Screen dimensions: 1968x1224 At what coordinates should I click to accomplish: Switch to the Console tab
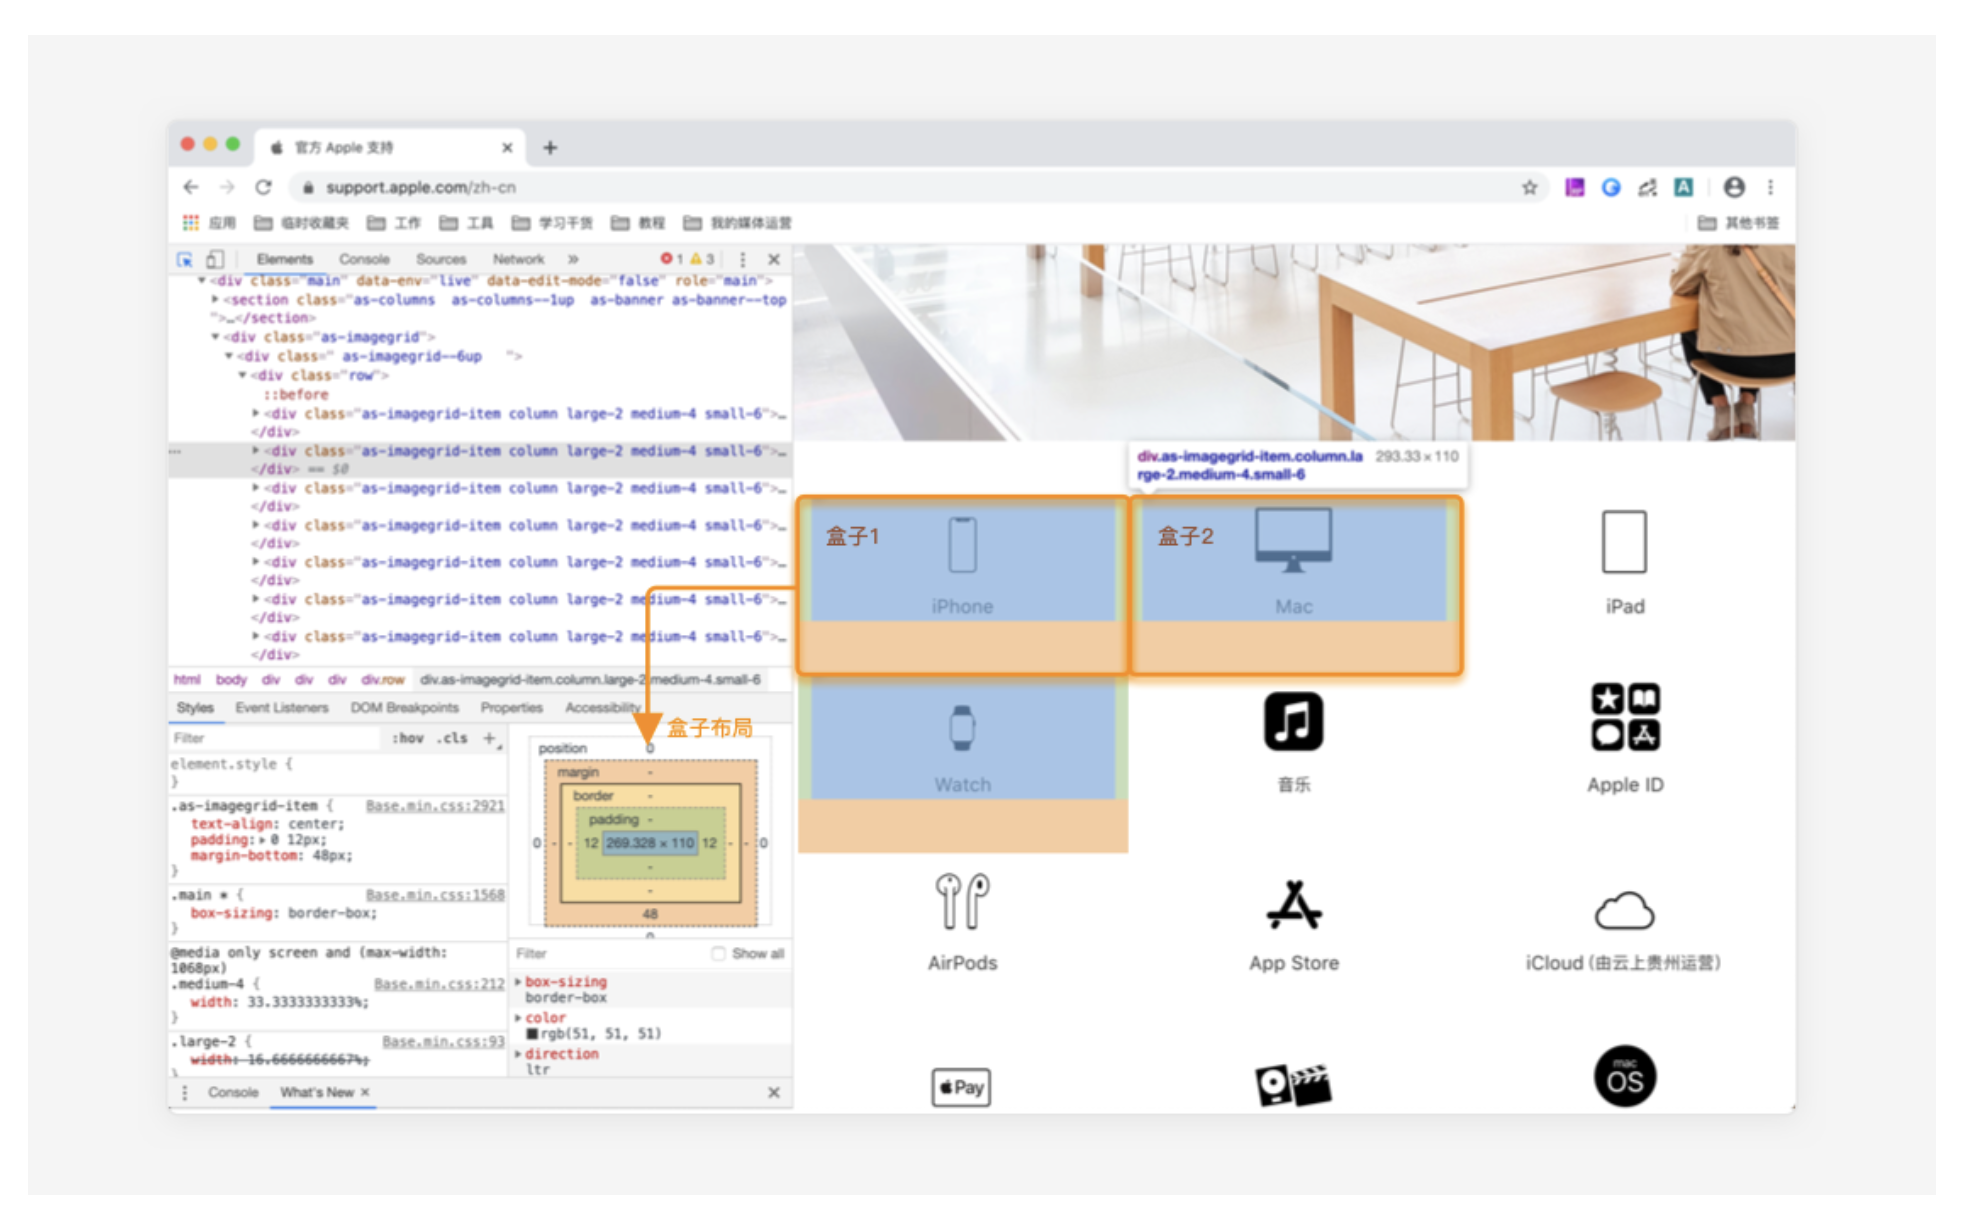pos(364,260)
